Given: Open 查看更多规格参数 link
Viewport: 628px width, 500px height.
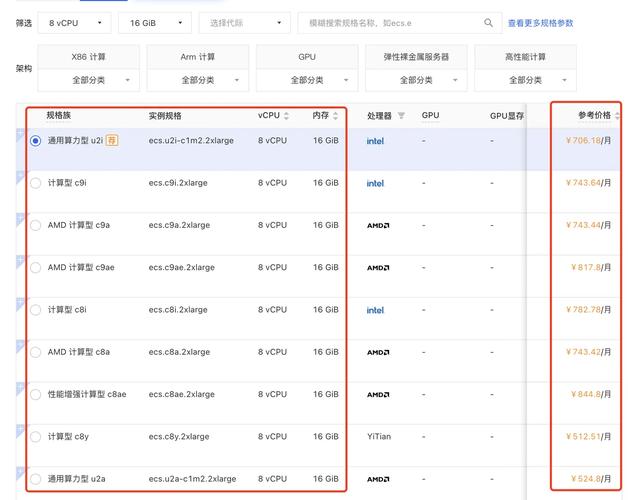Looking at the screenshot, I should 541,22.
